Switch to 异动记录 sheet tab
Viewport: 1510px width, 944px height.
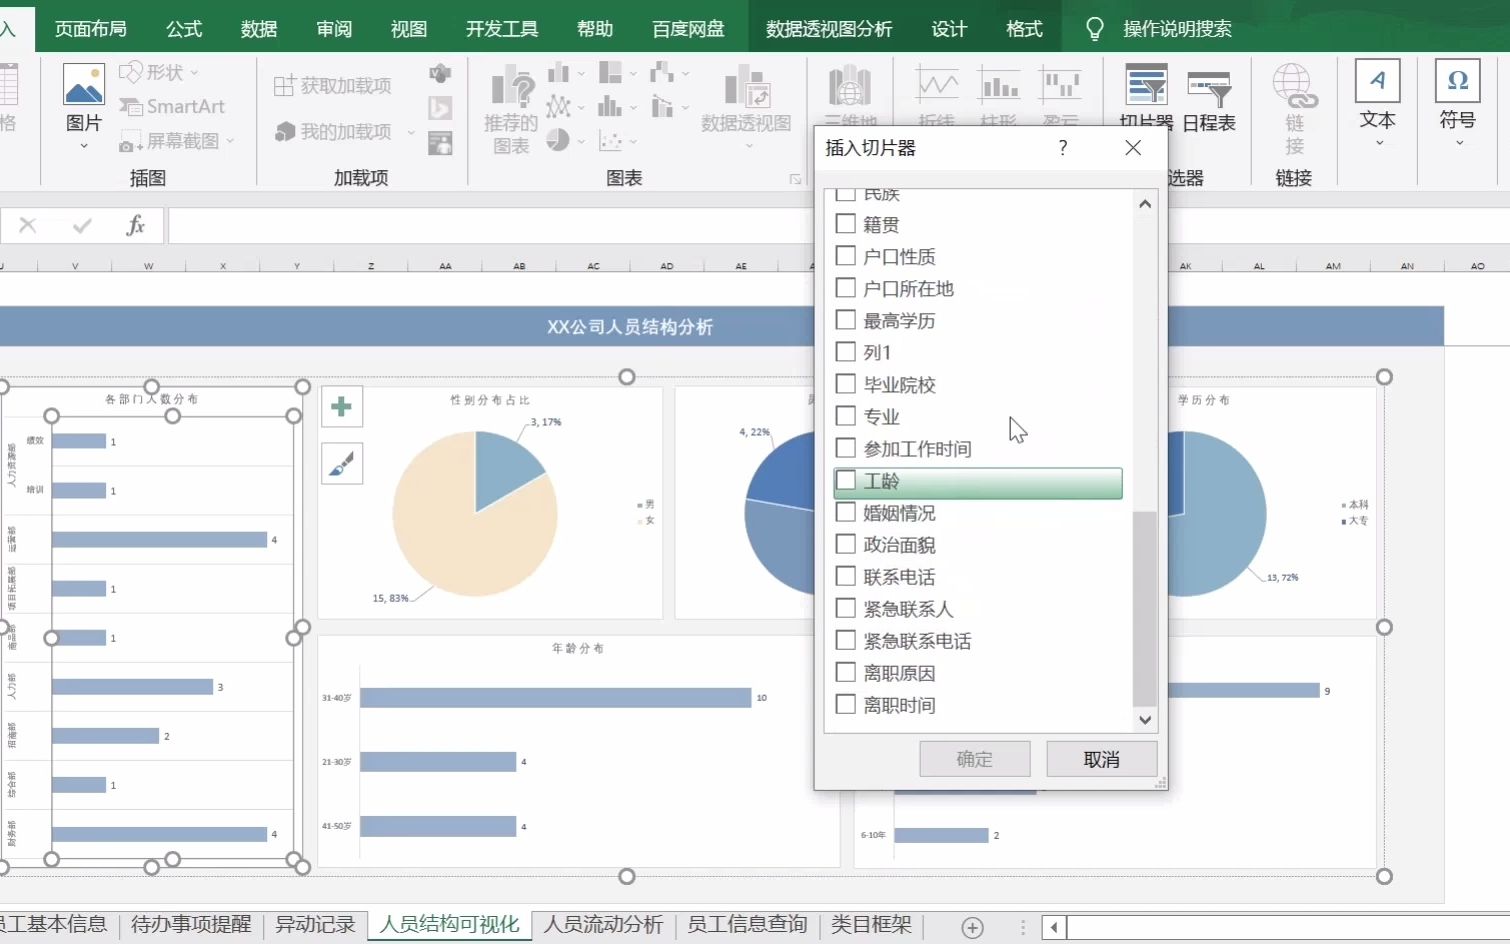coord(315,925)
